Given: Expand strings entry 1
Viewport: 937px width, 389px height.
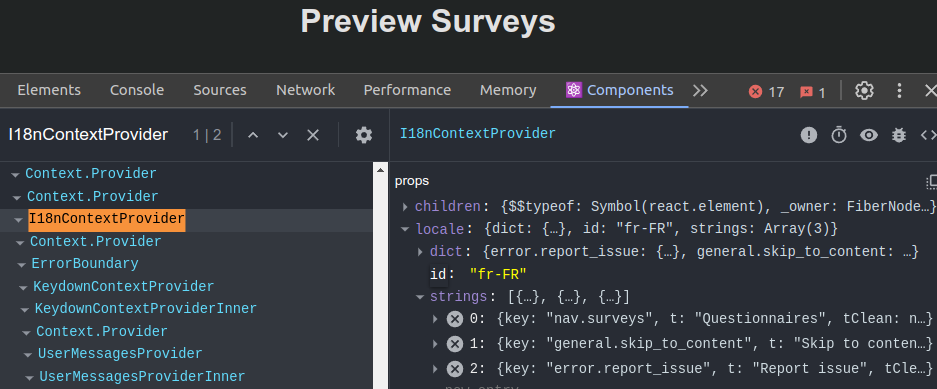Looking at the screenshot, I should (x=435, y=344).
